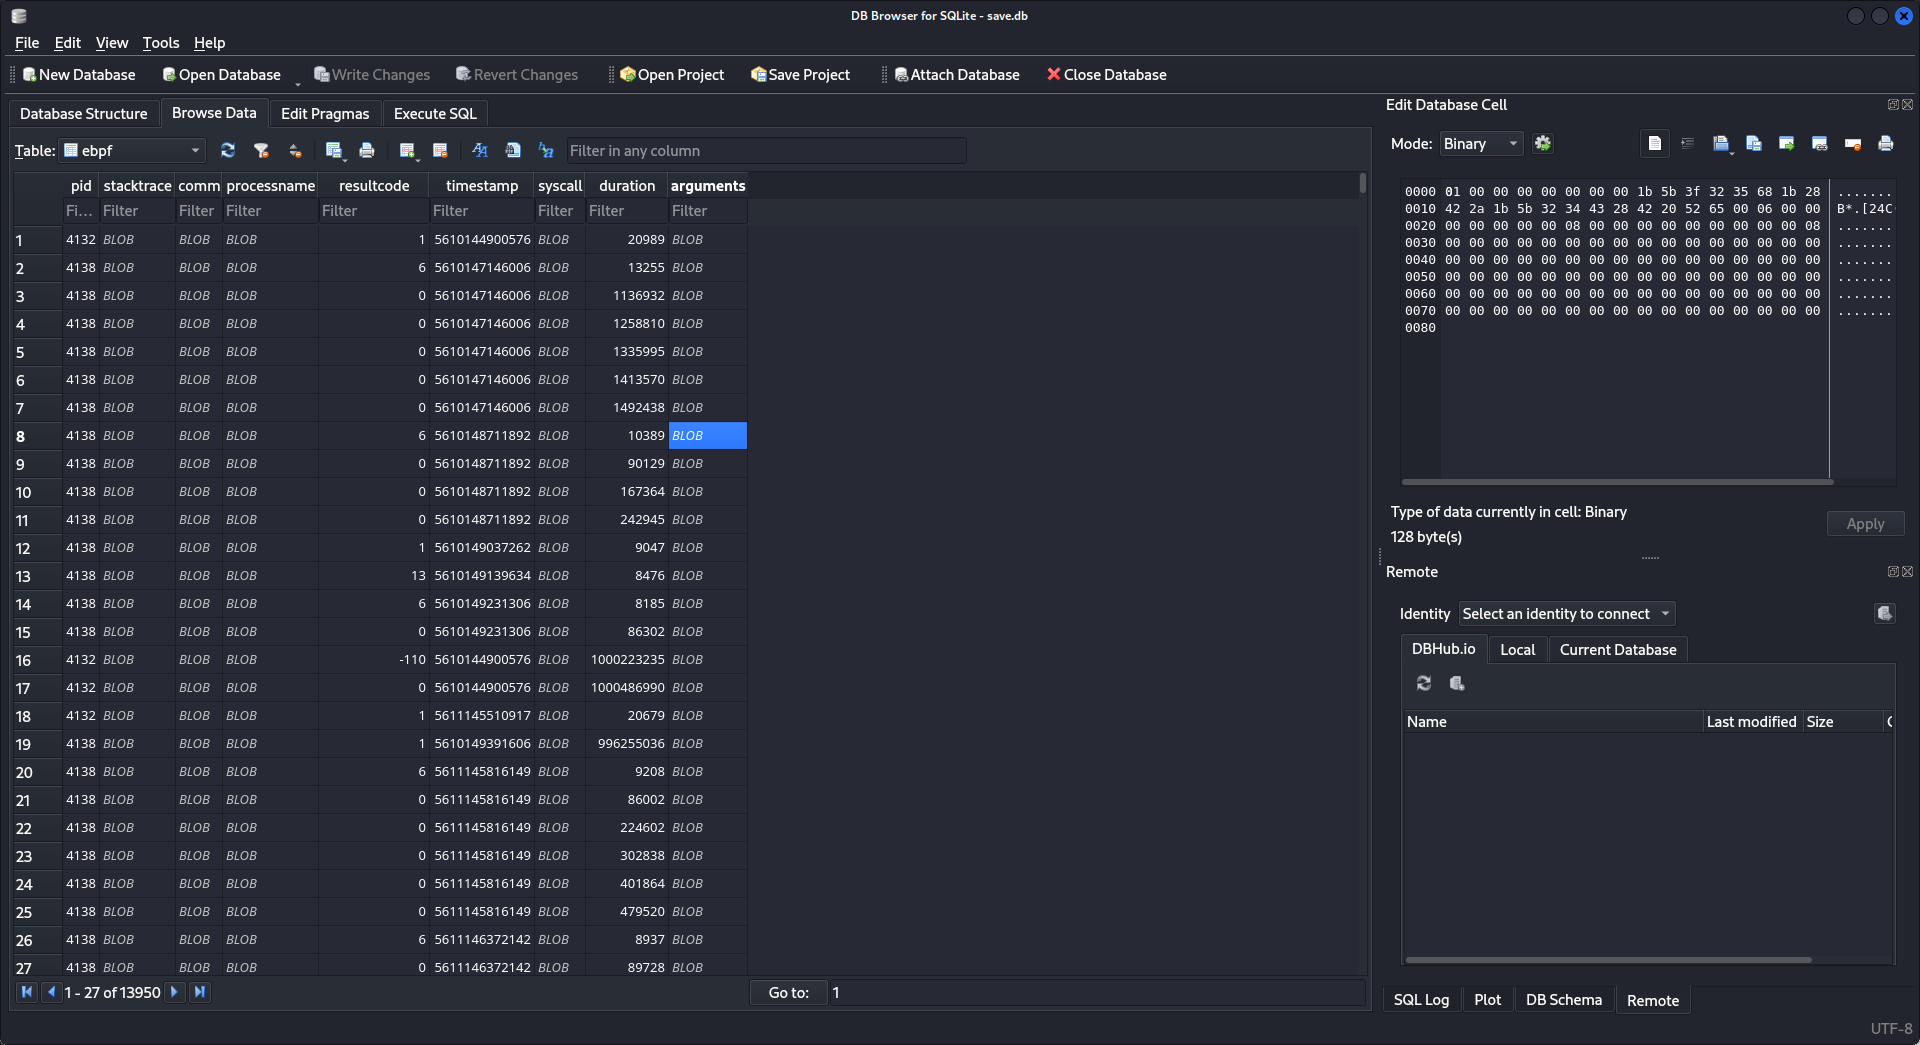
Task: Go to first page of records
Action: (27, 992)
